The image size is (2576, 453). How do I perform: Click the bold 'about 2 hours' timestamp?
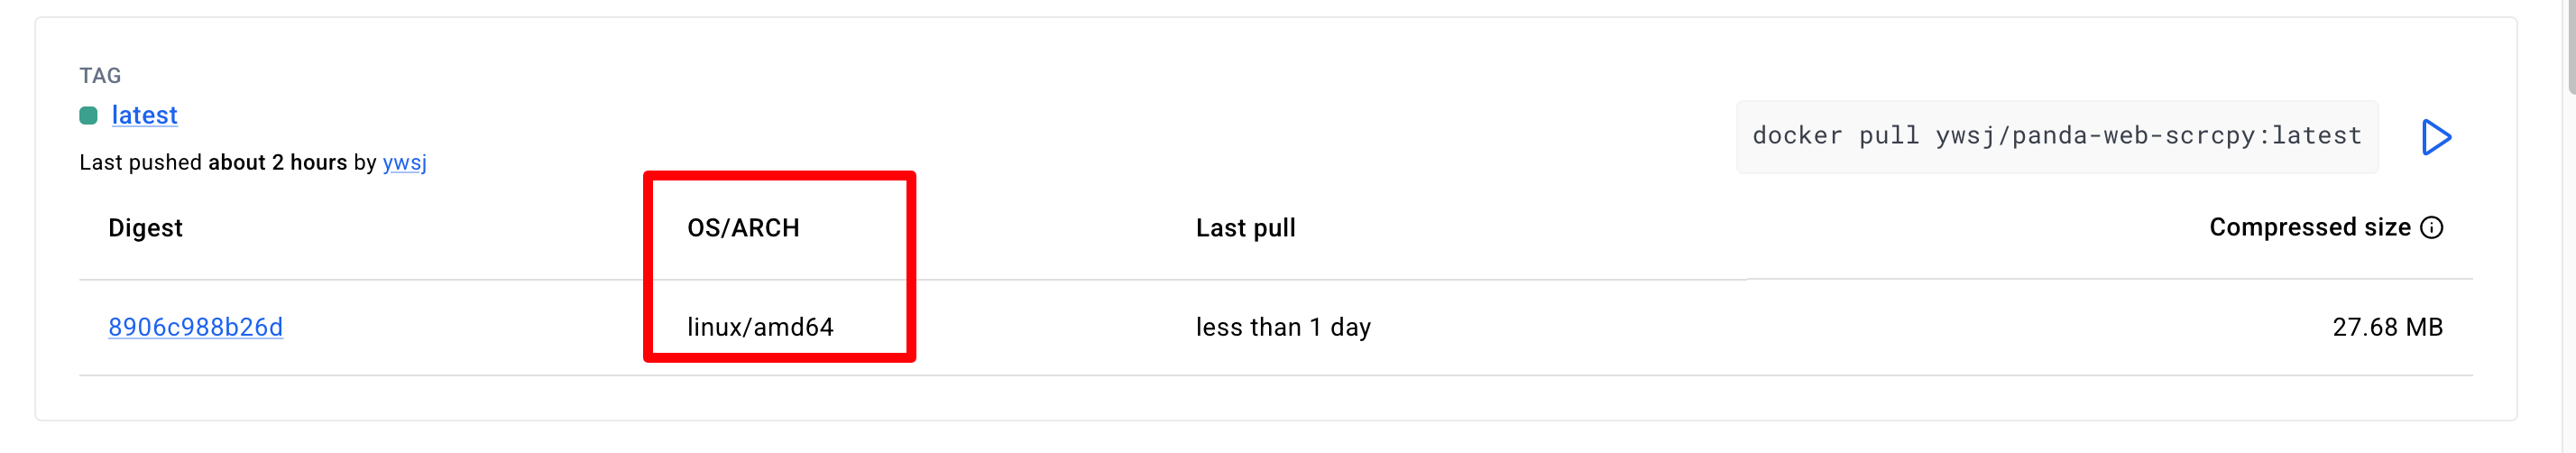pyautogui.click(x=277, y=163)
